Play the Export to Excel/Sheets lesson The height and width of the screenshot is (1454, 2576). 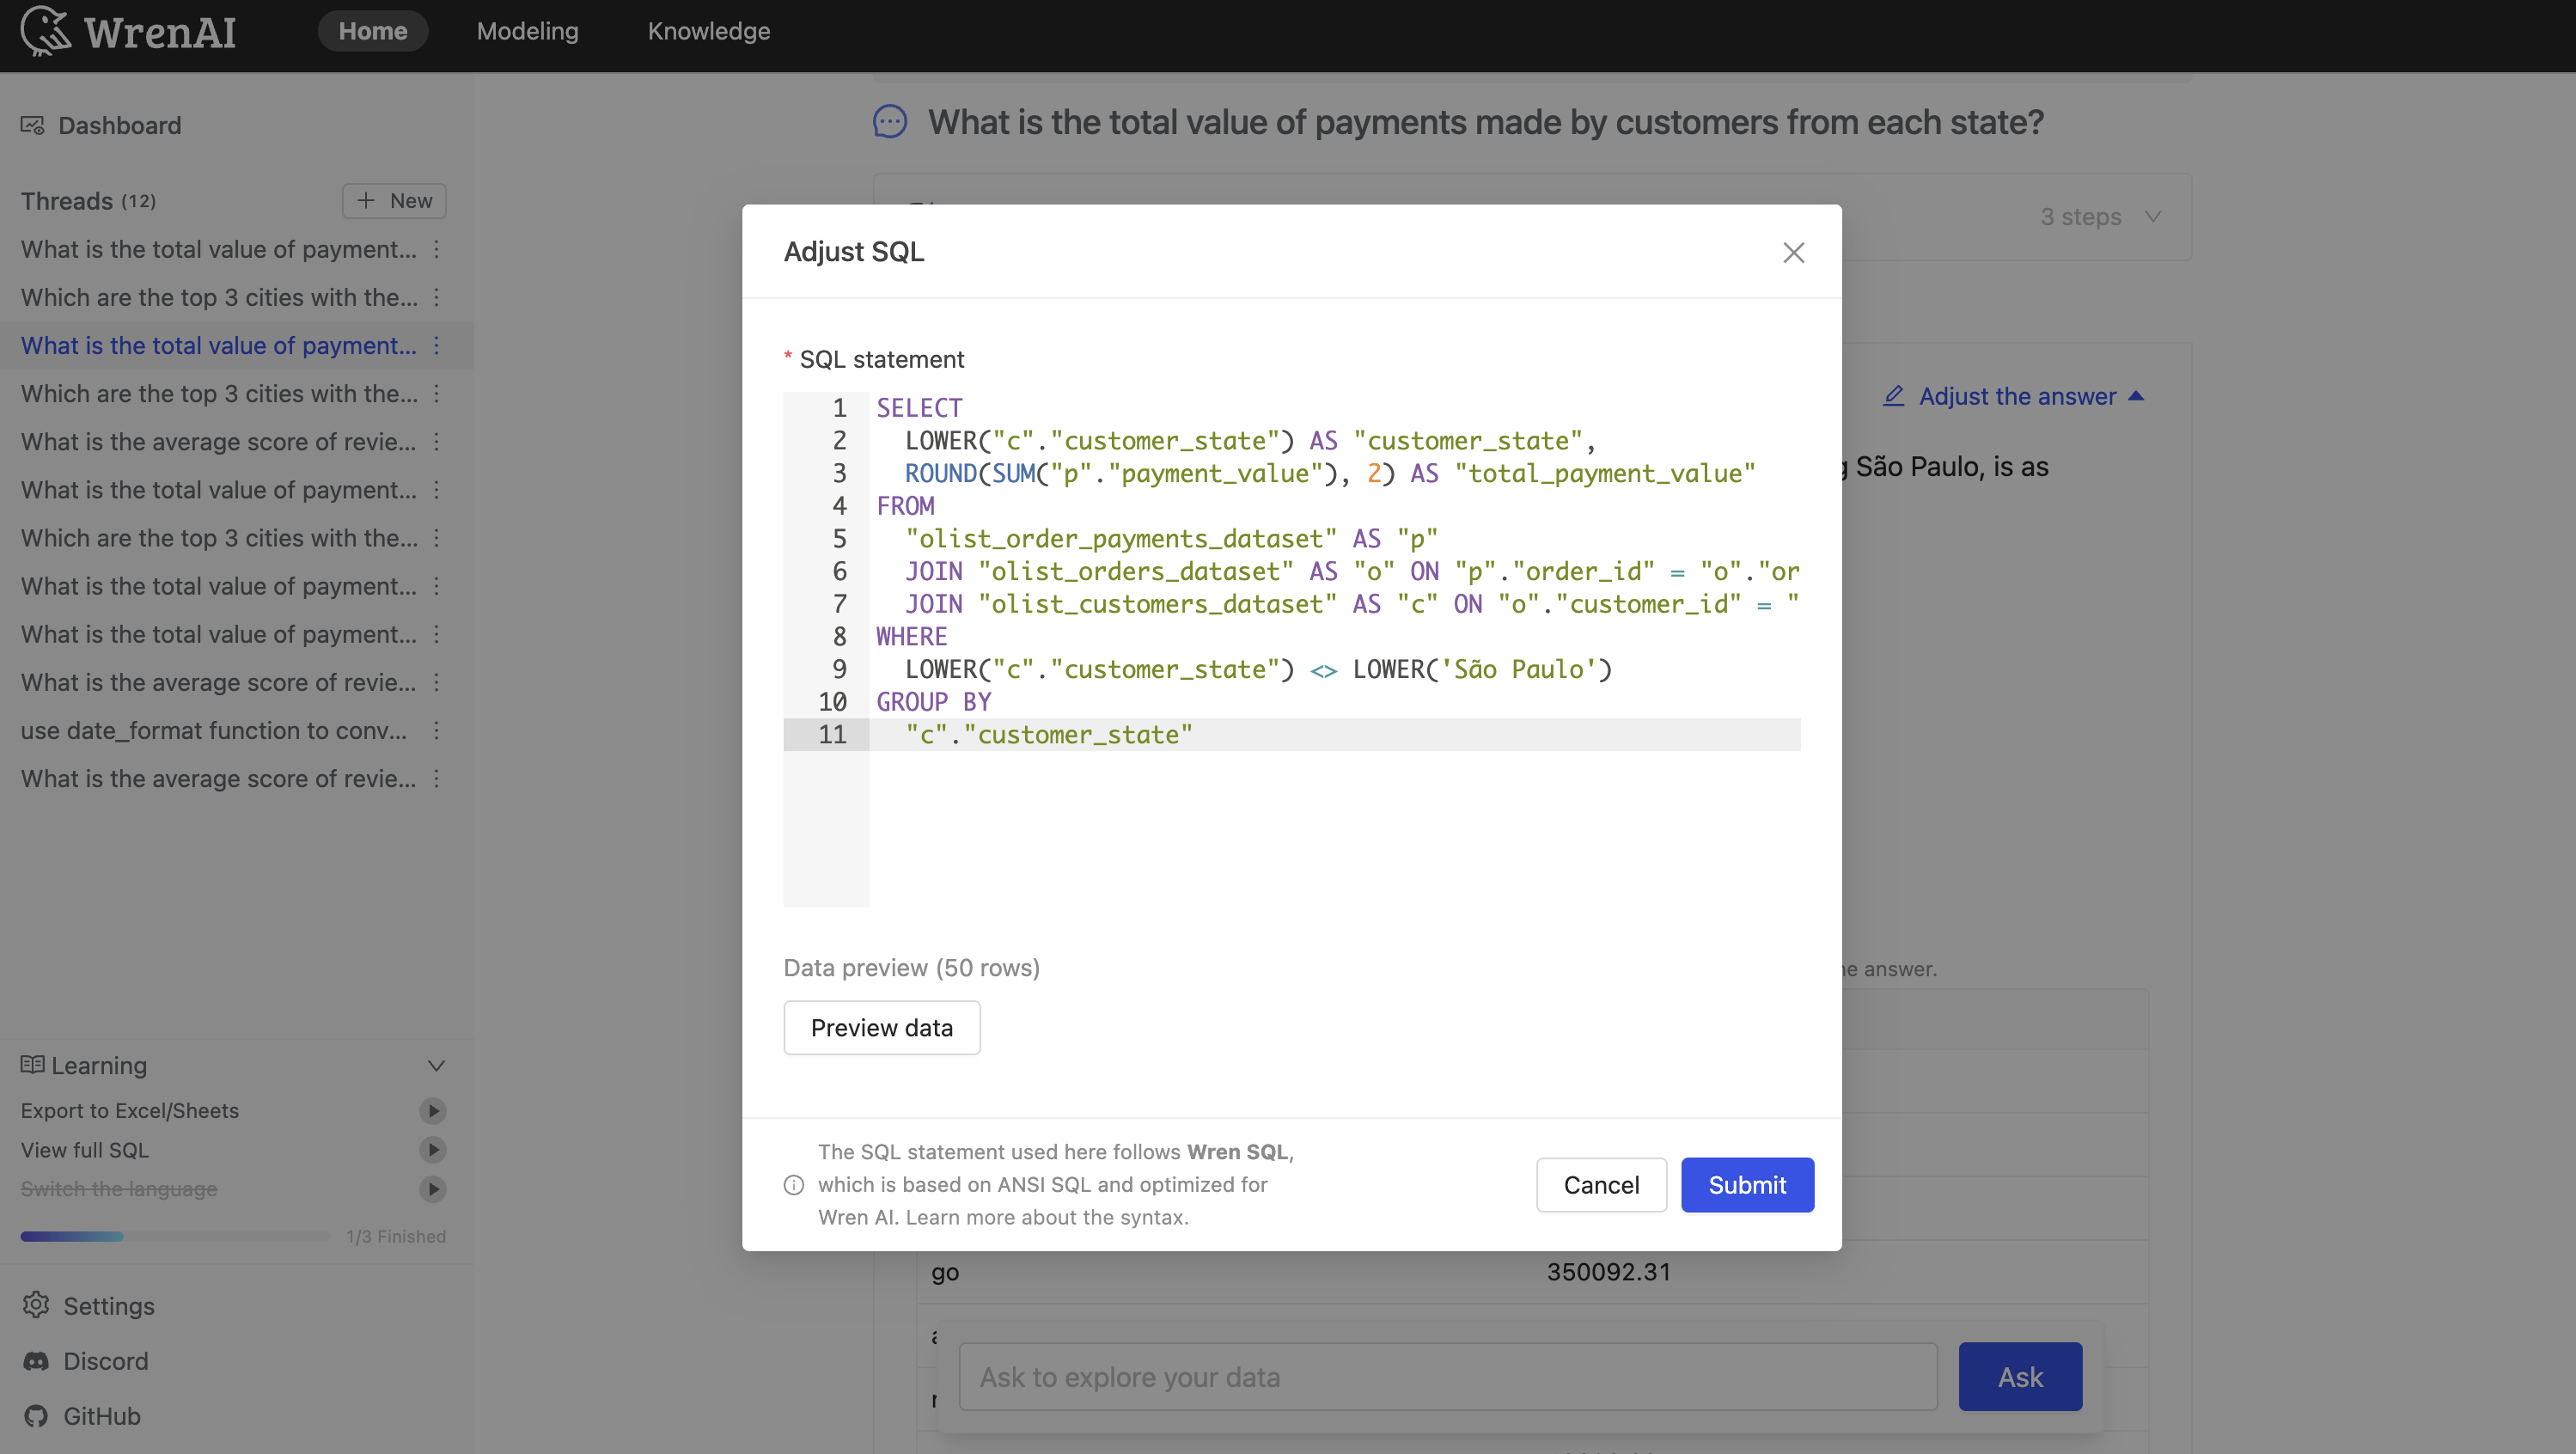(x=433, y=1111)
